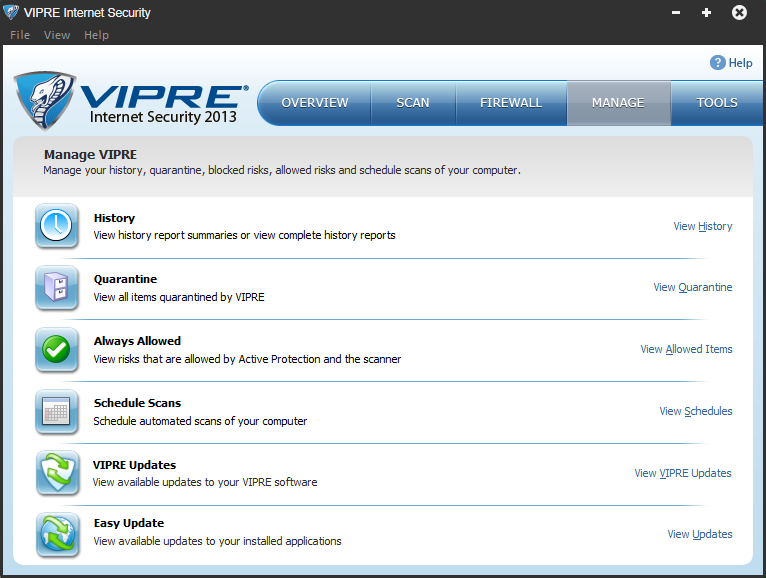This screenshot has height=578, width=766.
Task: Click the Always Allowed green checkmark icon
Action: tap(57, 349)
